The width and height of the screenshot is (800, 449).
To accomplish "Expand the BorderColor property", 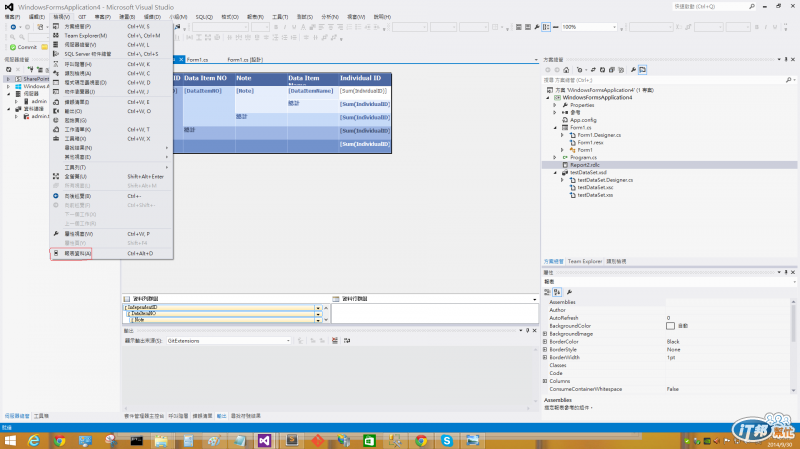I will click(545, 341).
